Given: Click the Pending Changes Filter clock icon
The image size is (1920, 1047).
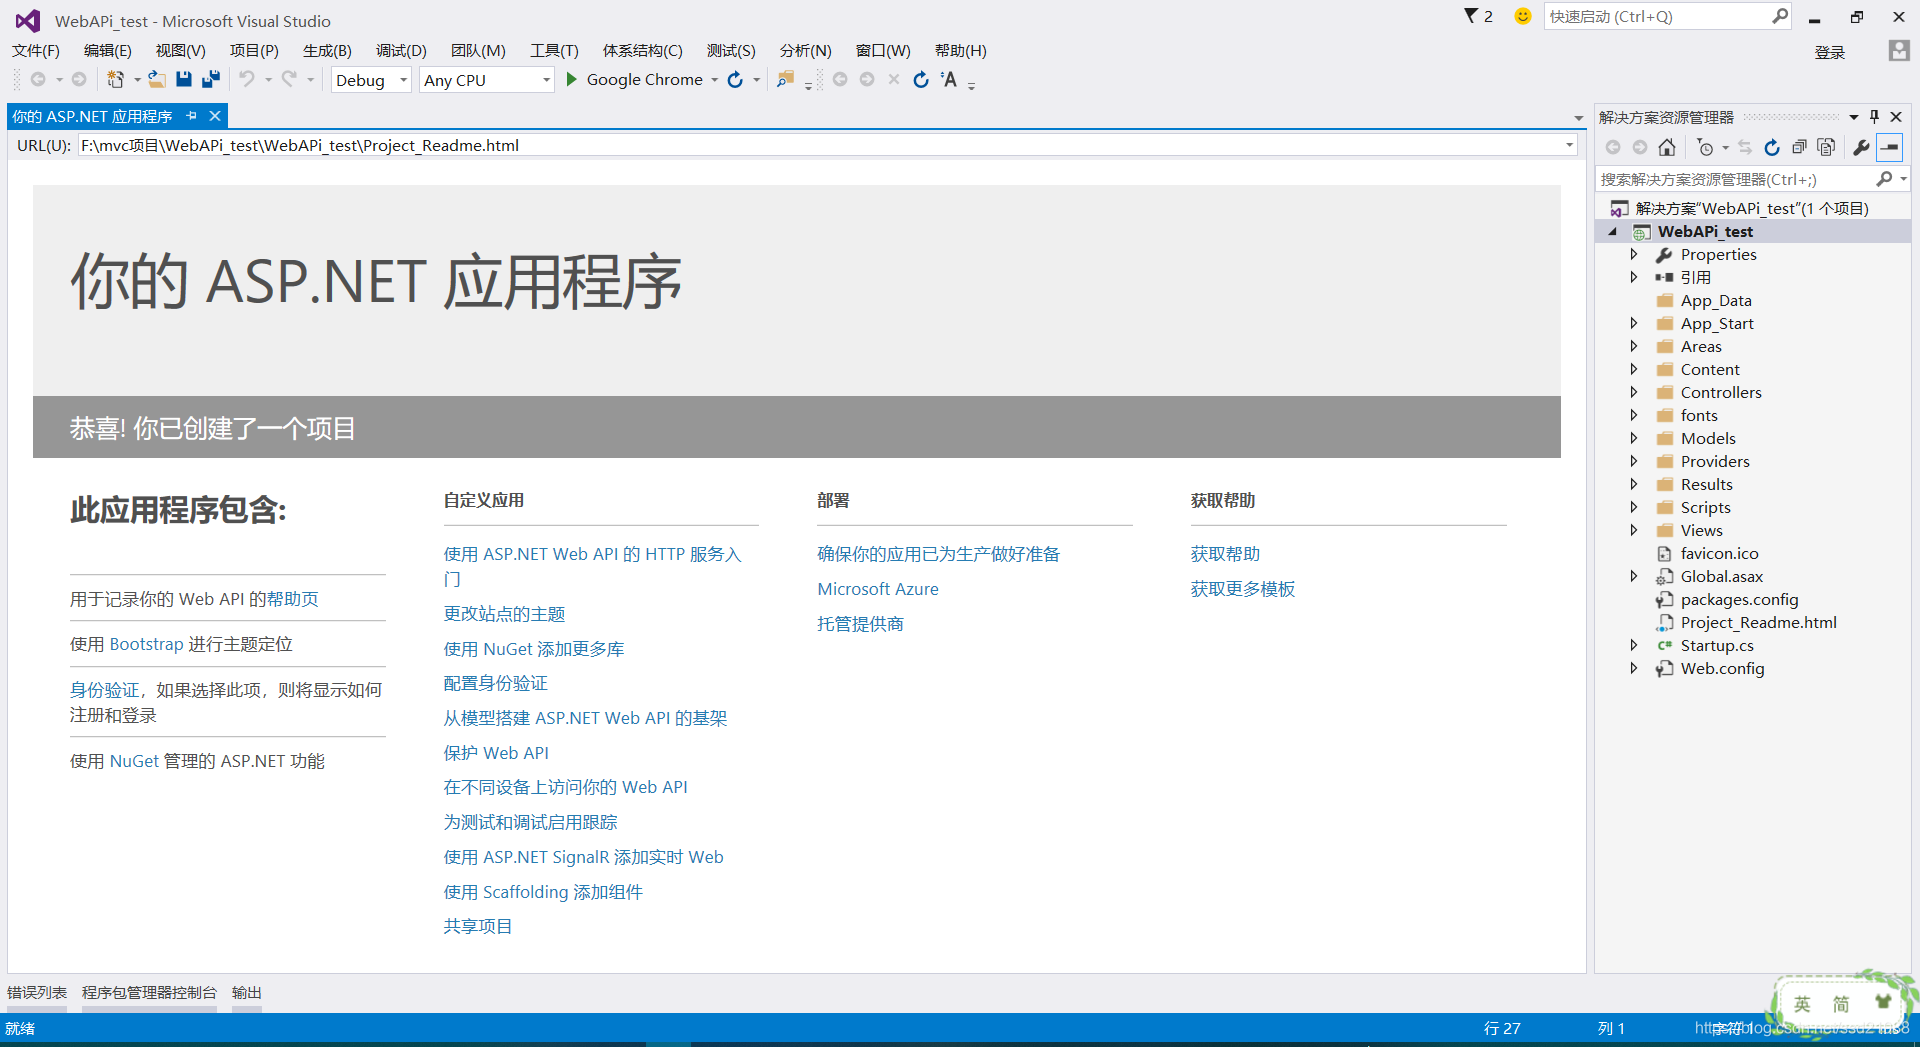Looking at the screenshot, I should pos(1705,147).
